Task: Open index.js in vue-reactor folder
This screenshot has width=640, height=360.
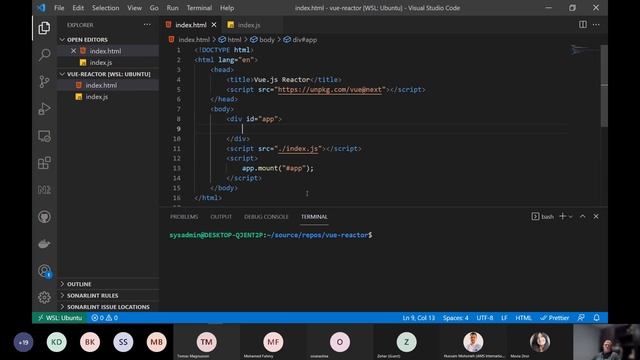Action: click(108, 97)
